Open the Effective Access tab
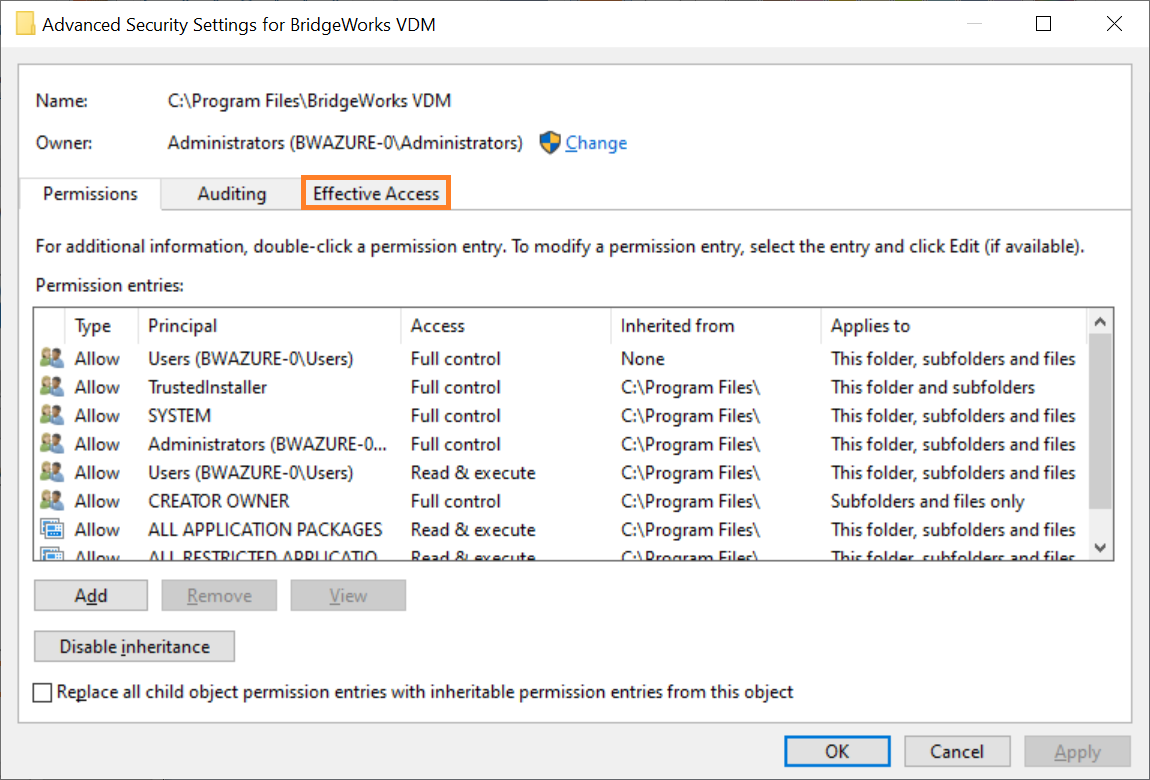This screenshot has width=1150, height=780. 376,194
